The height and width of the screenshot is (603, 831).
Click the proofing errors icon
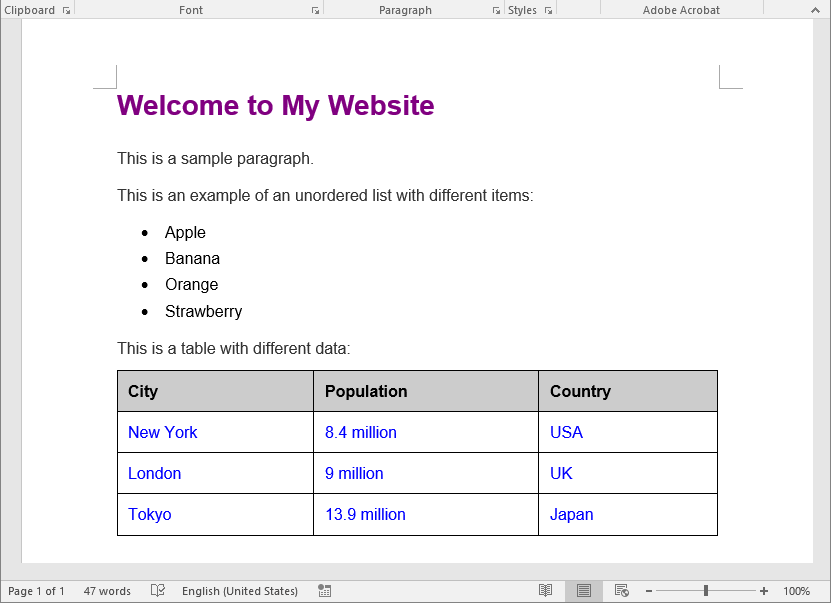tap(158, 591)
